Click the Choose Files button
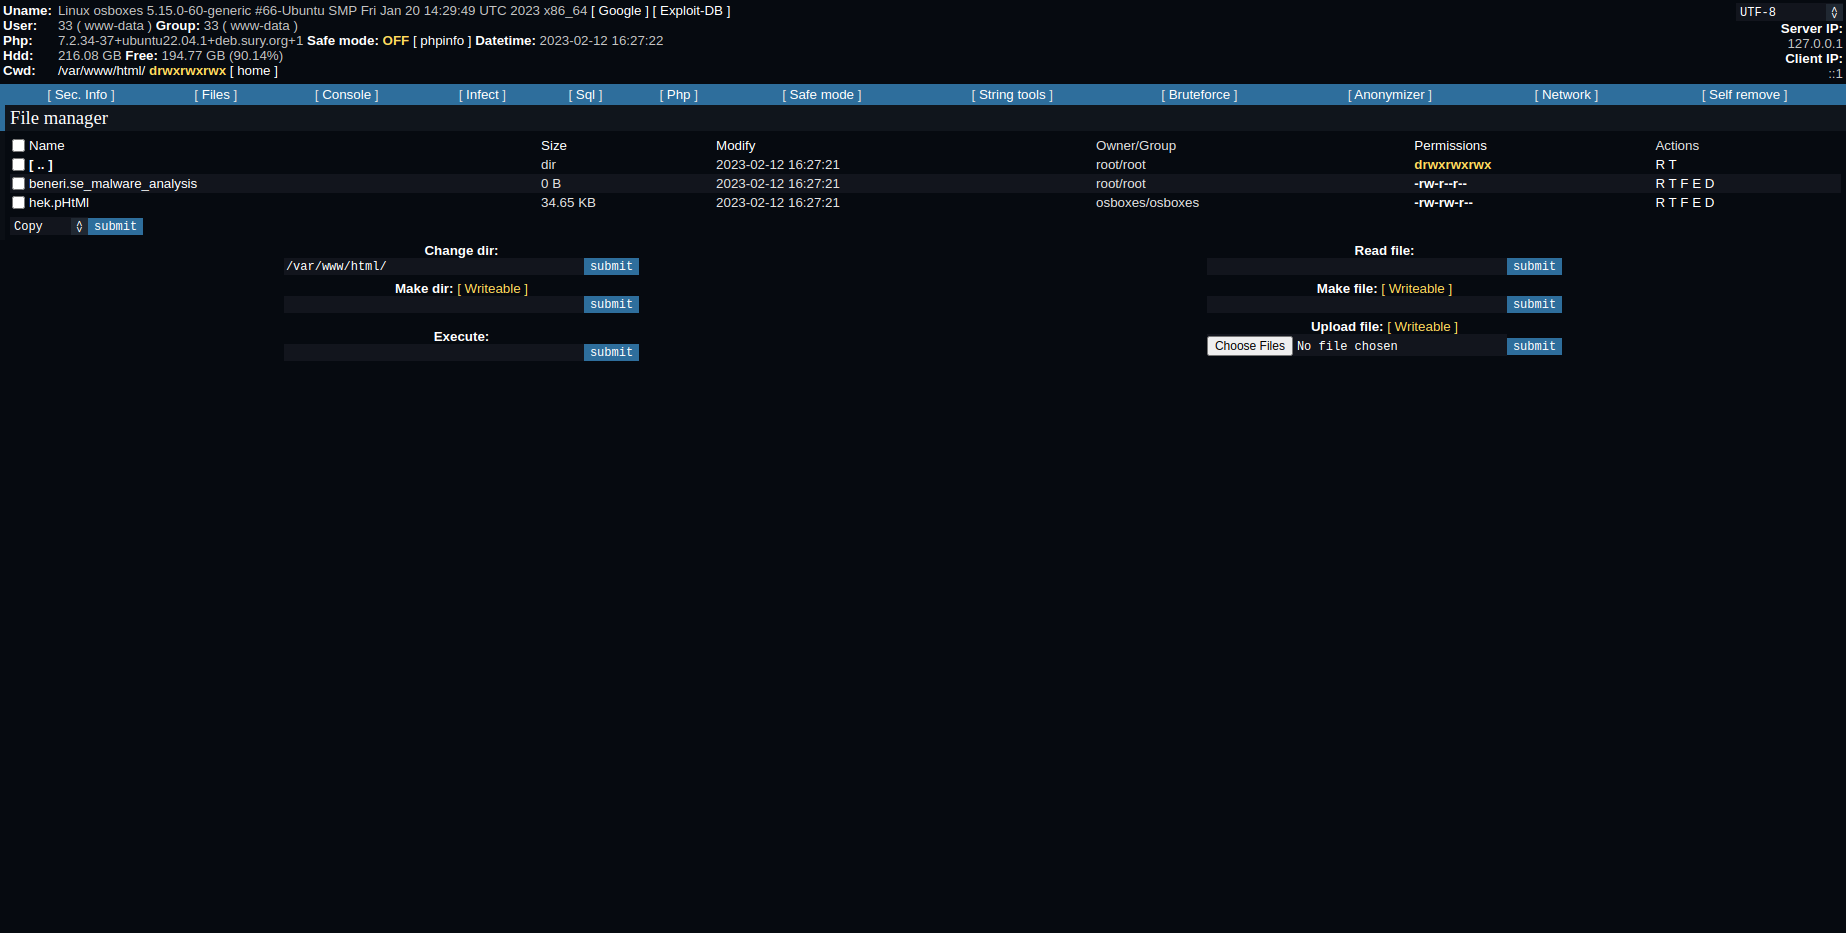1846x933 pixels. pos(1250,346)
